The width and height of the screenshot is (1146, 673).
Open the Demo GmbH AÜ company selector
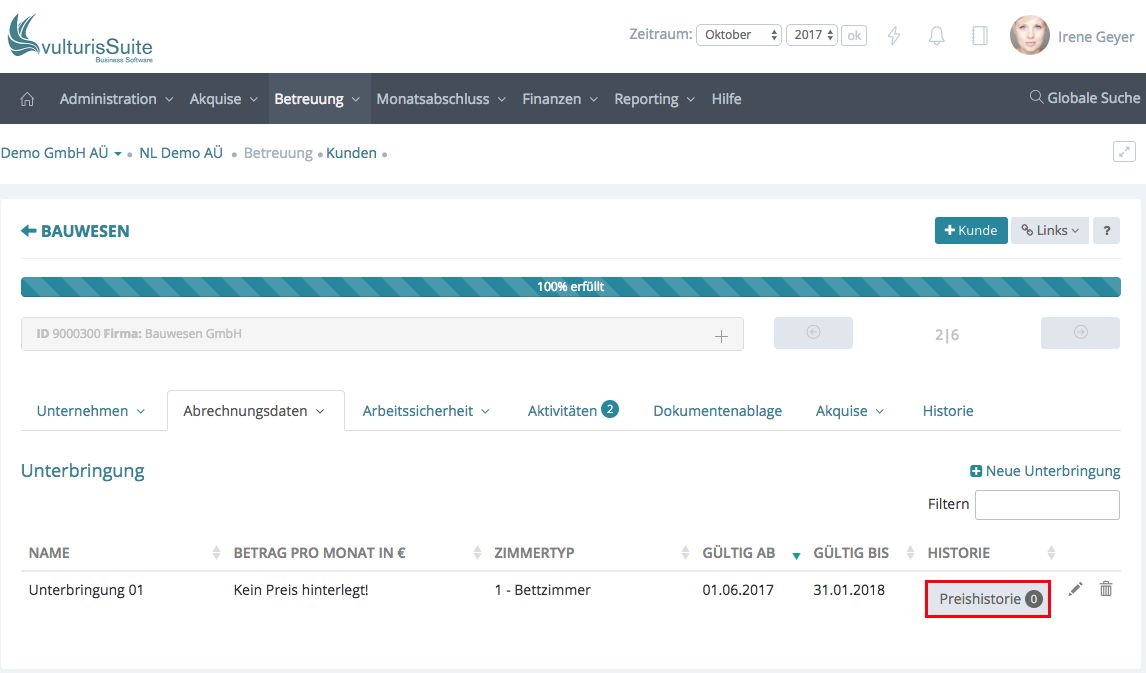point(61,153)
